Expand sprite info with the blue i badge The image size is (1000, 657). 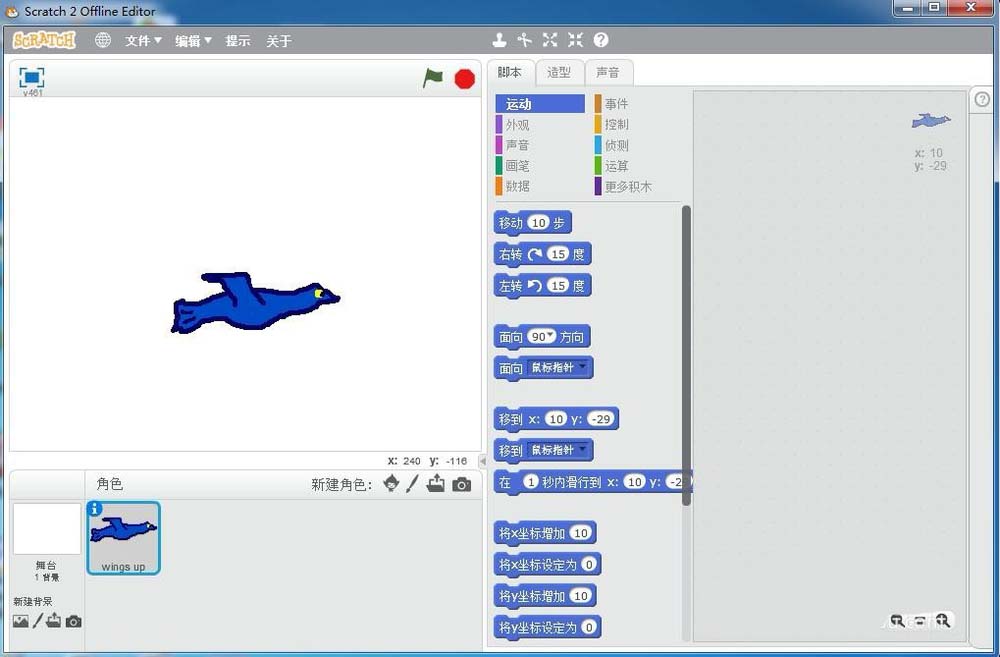pyautogui.click(x=97, y=510)
